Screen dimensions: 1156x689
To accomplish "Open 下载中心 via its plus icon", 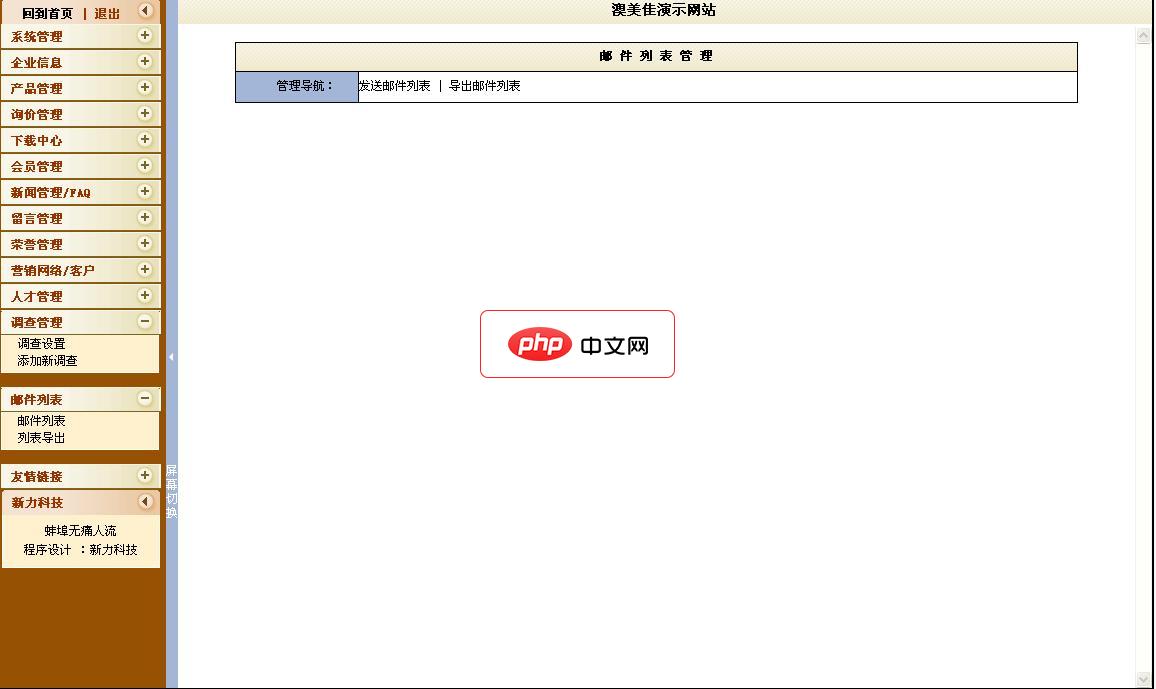I will click(x=147, y=140).
